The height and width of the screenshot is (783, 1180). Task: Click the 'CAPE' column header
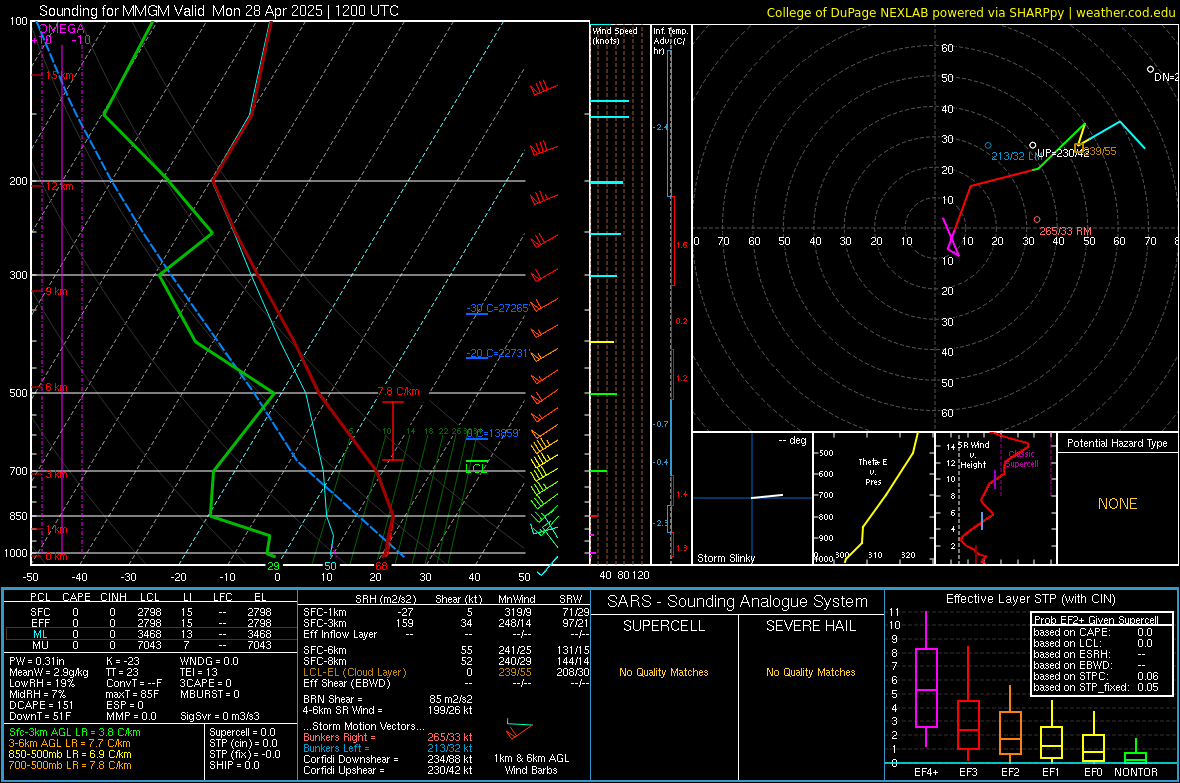click(76, 597)
